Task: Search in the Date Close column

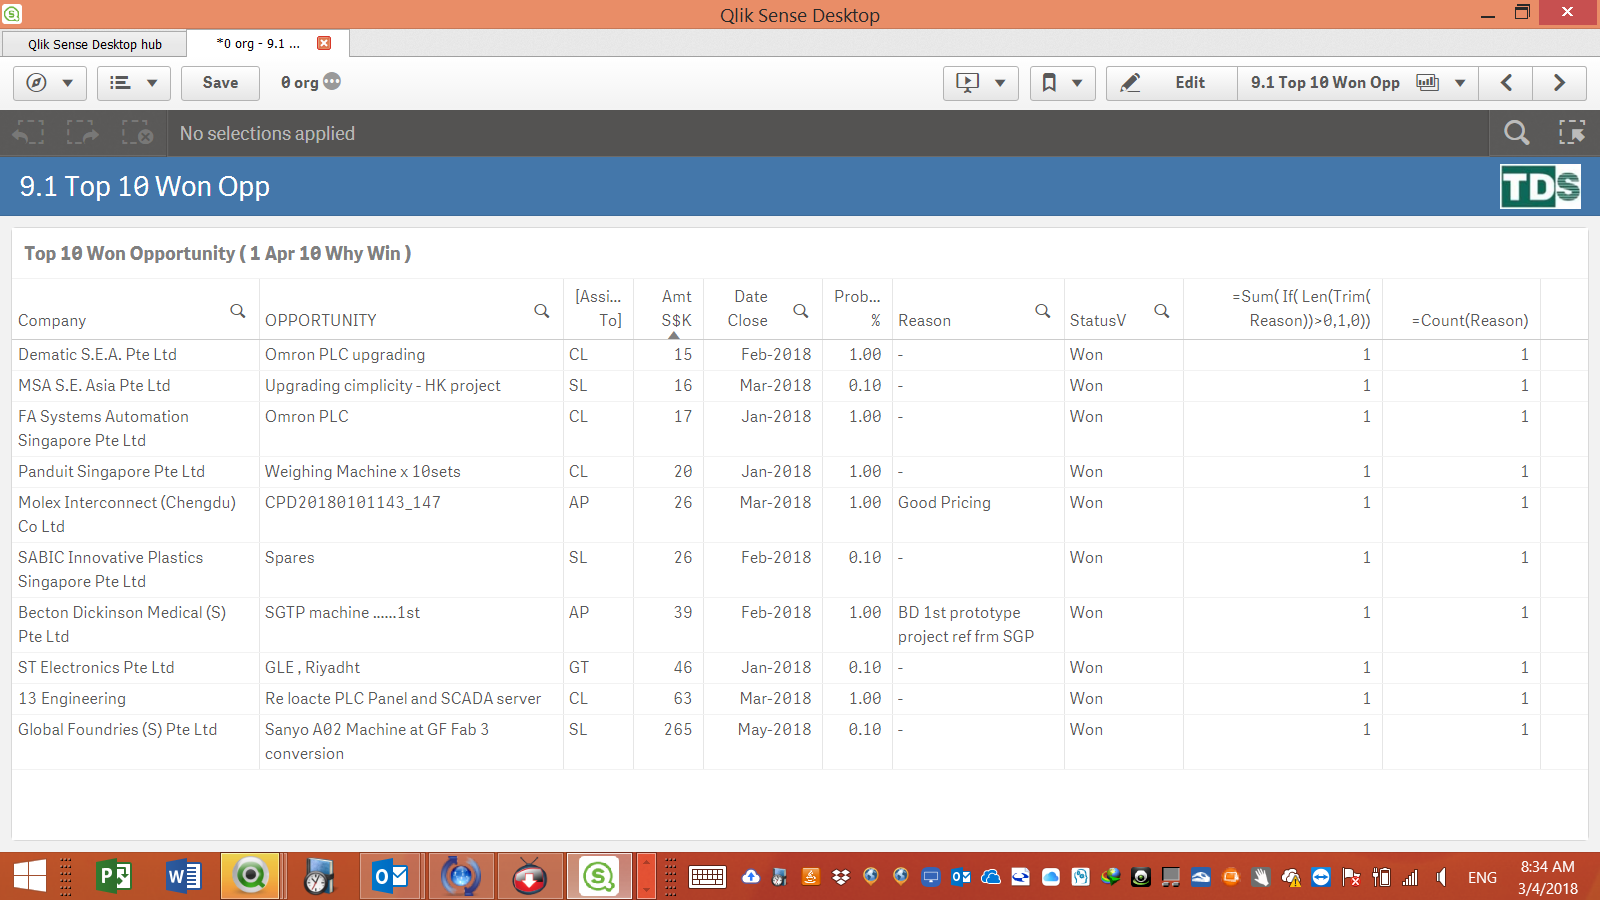Action: point(801,311)
